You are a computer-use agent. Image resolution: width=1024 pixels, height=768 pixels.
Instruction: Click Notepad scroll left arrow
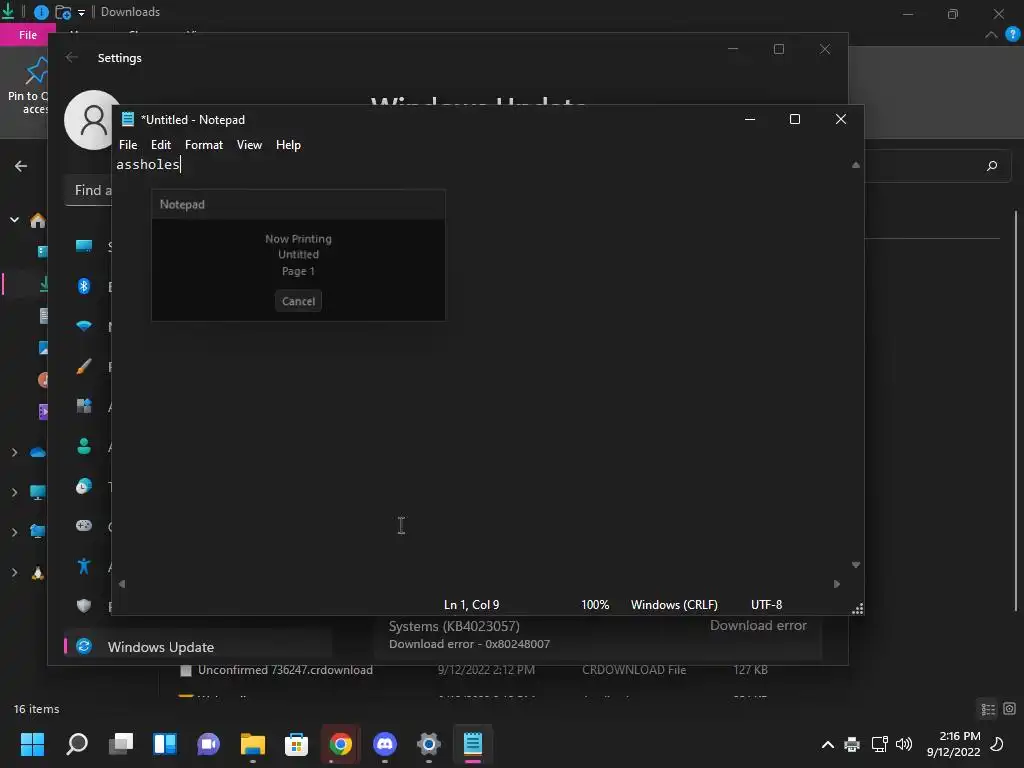(x=121, y=584)
